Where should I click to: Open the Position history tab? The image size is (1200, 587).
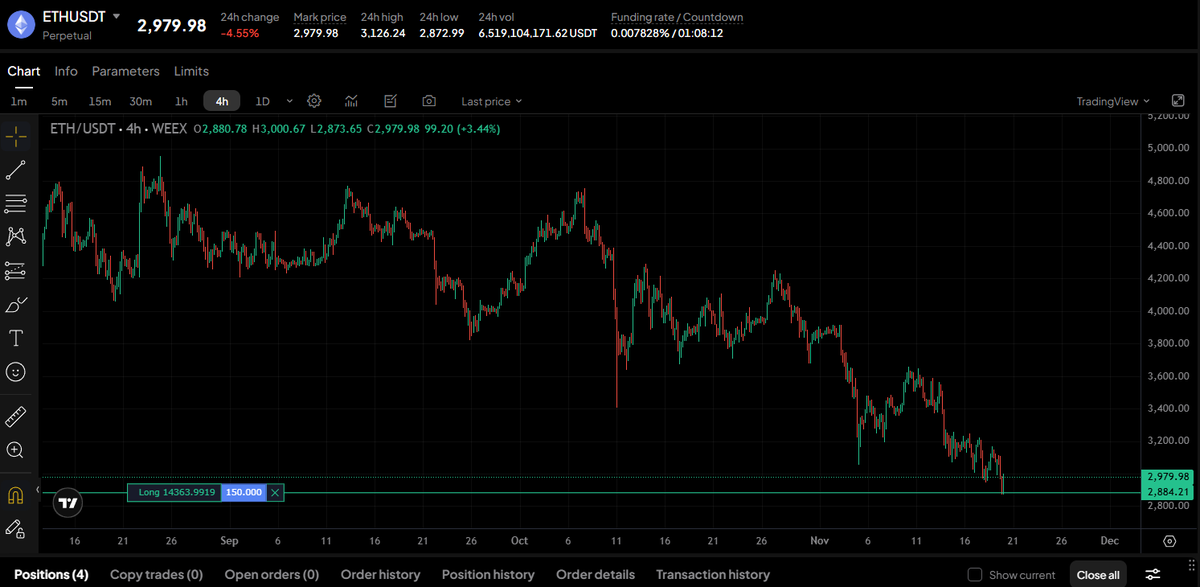click(488, 575)
